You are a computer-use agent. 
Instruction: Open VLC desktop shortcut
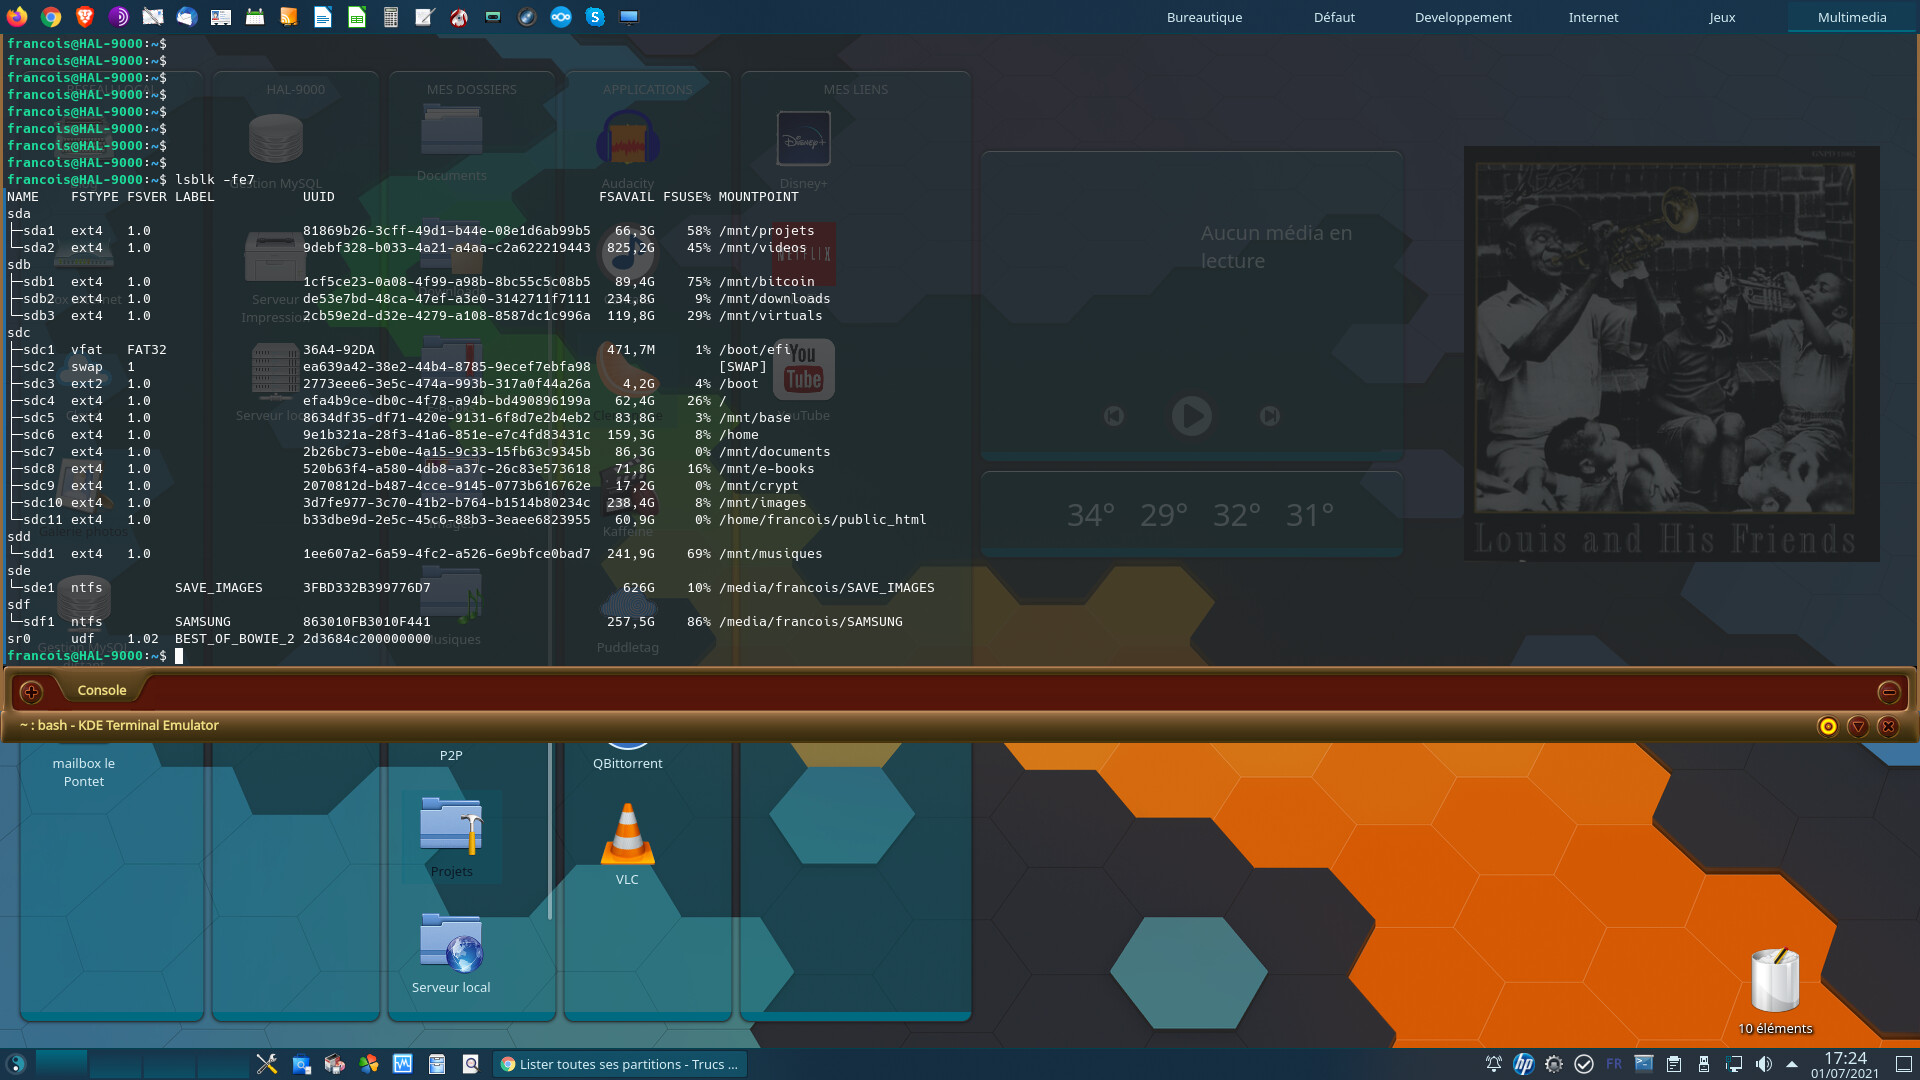tap(627, 843)
